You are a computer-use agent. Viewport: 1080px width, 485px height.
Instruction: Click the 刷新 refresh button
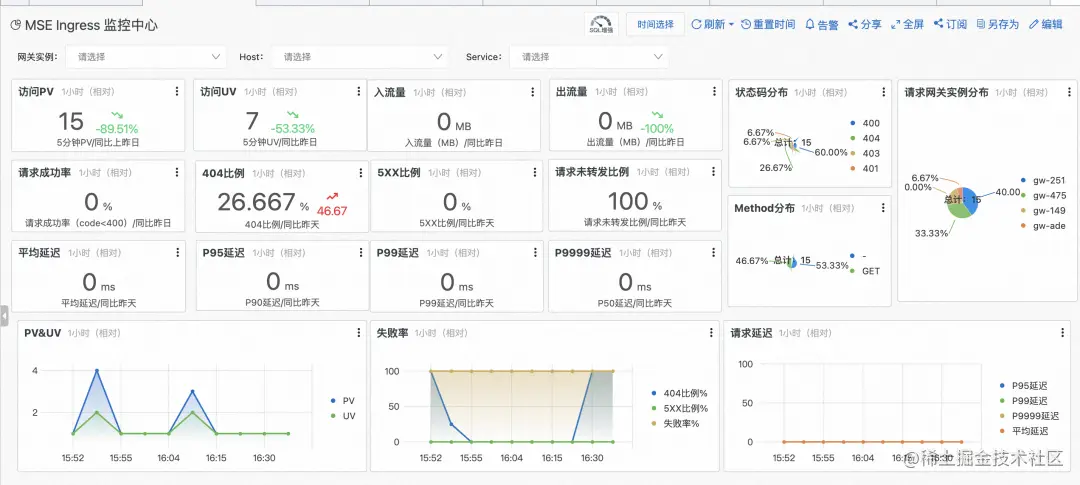pyautogui.click(x=708, y=24)
